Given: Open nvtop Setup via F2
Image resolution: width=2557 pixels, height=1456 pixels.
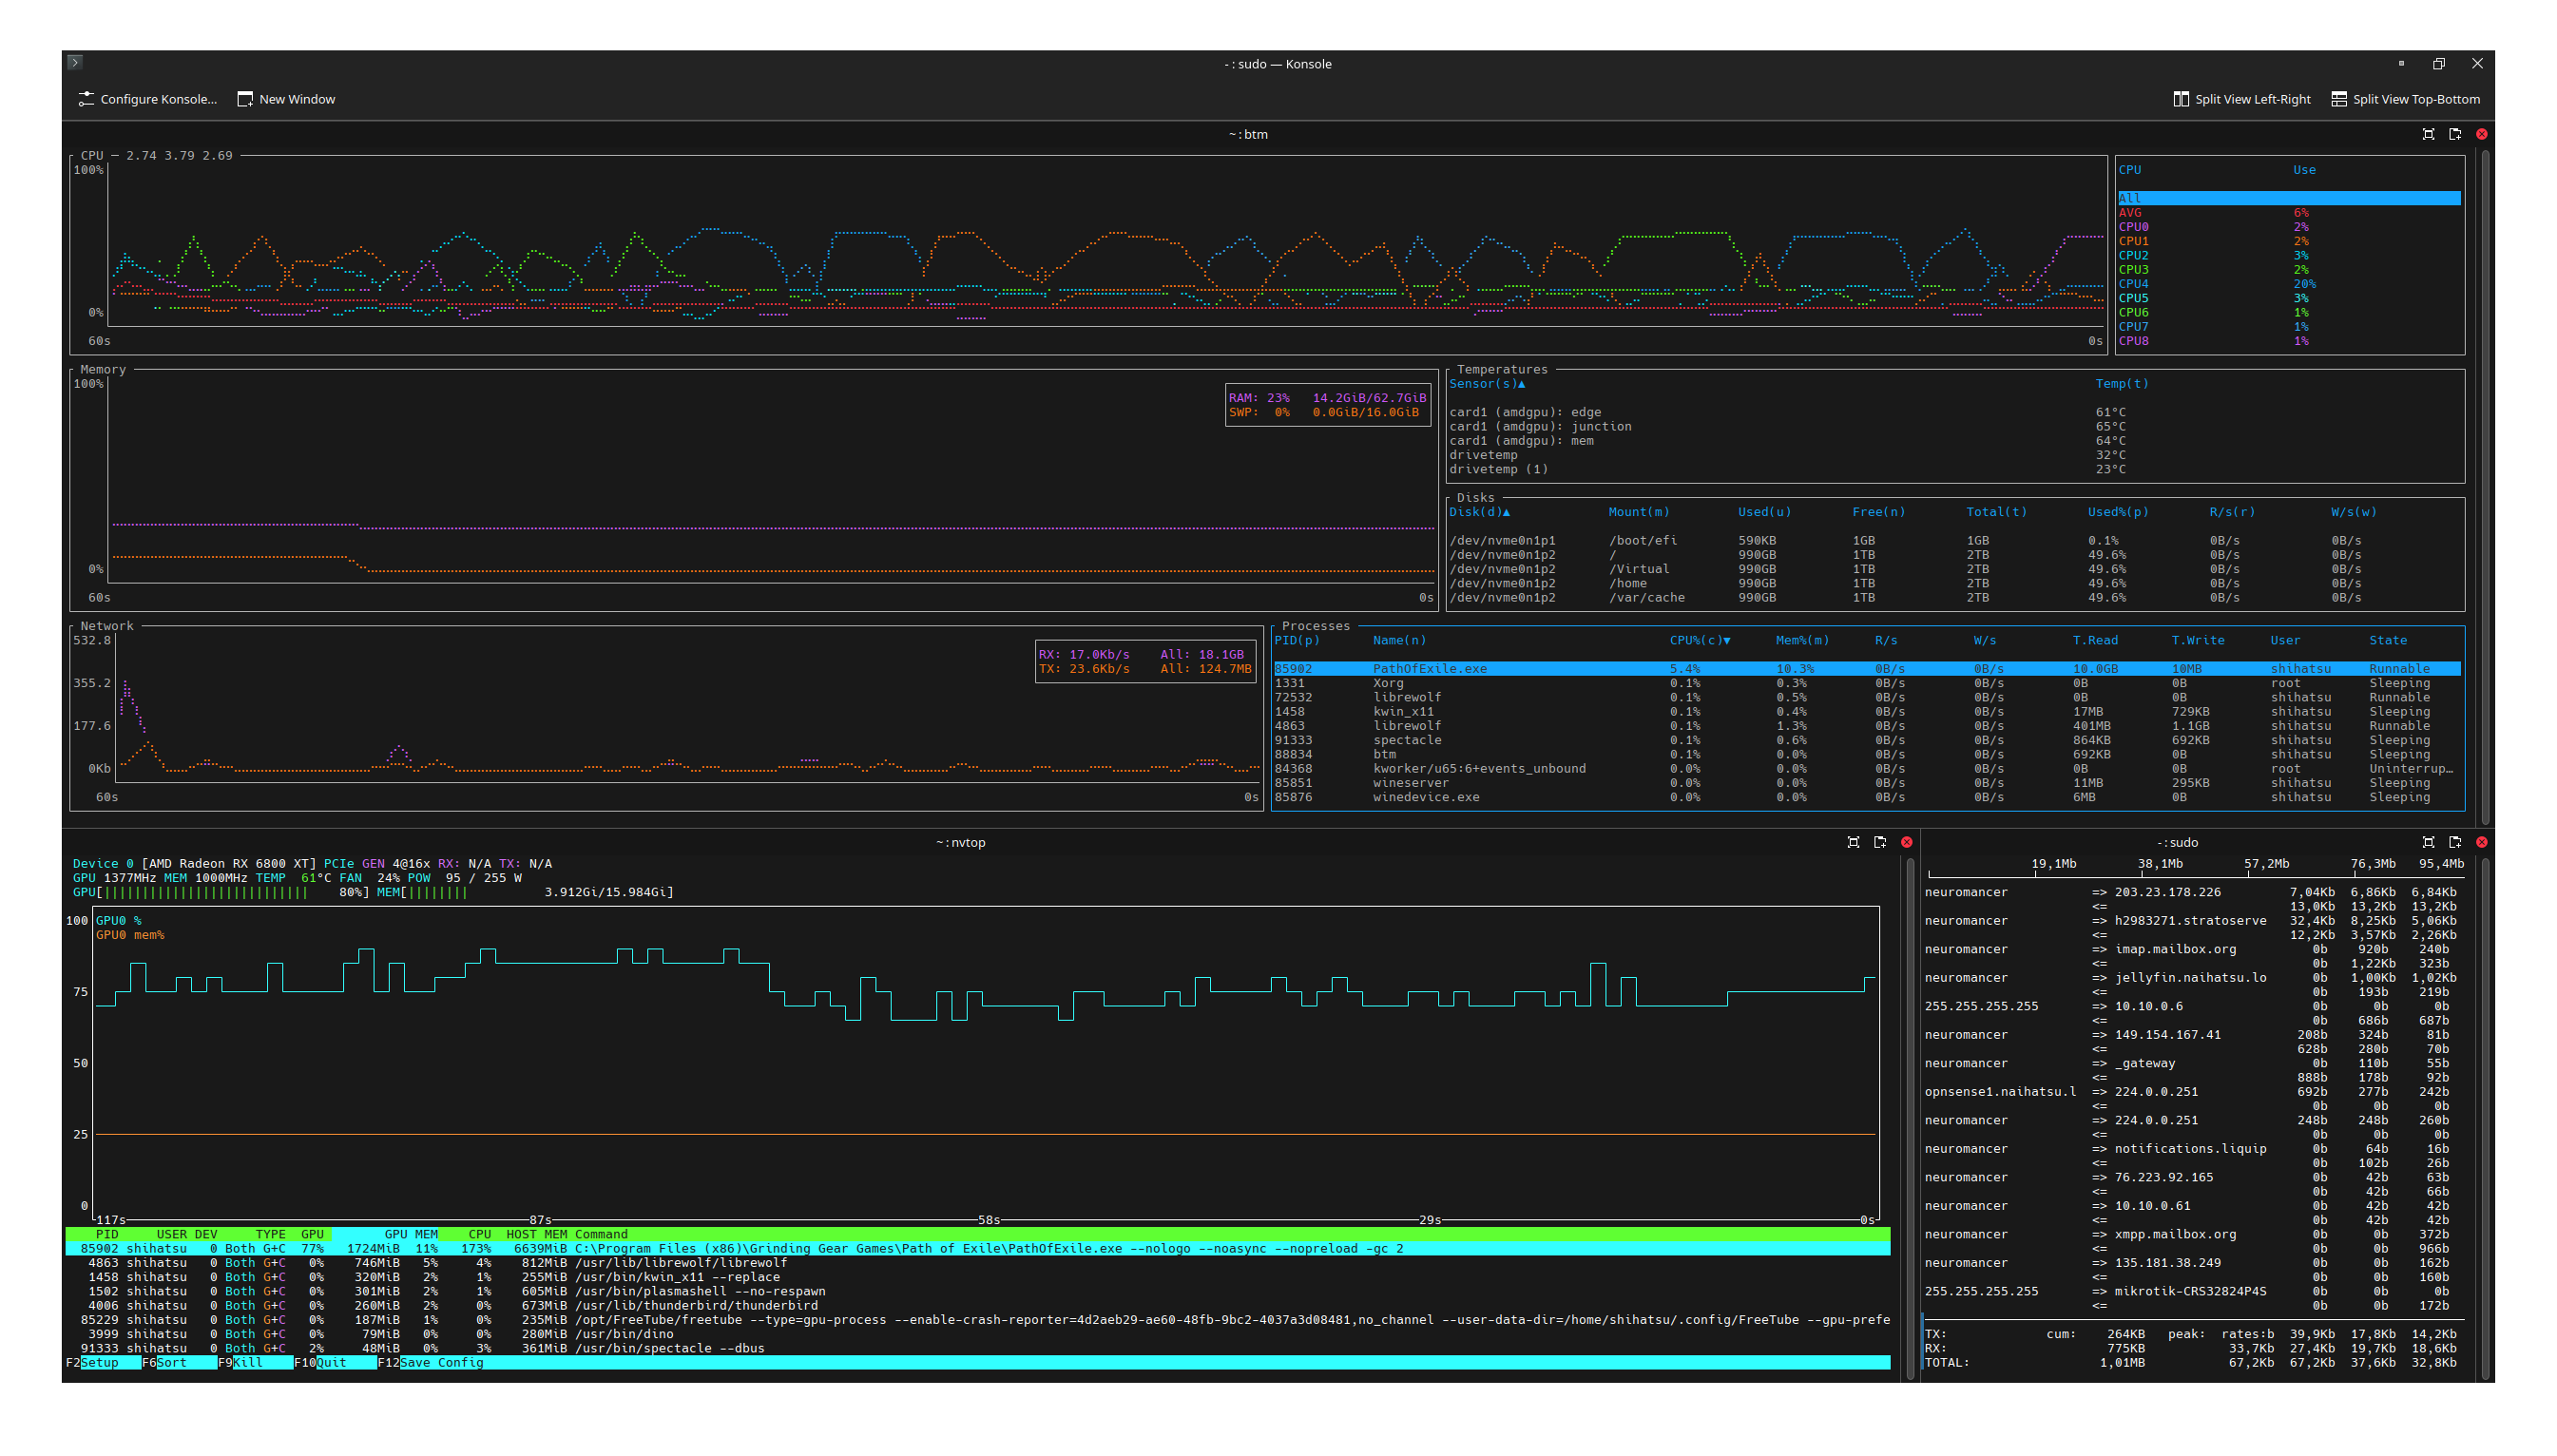Looking at the screenshot, I should click(100, 1362).
